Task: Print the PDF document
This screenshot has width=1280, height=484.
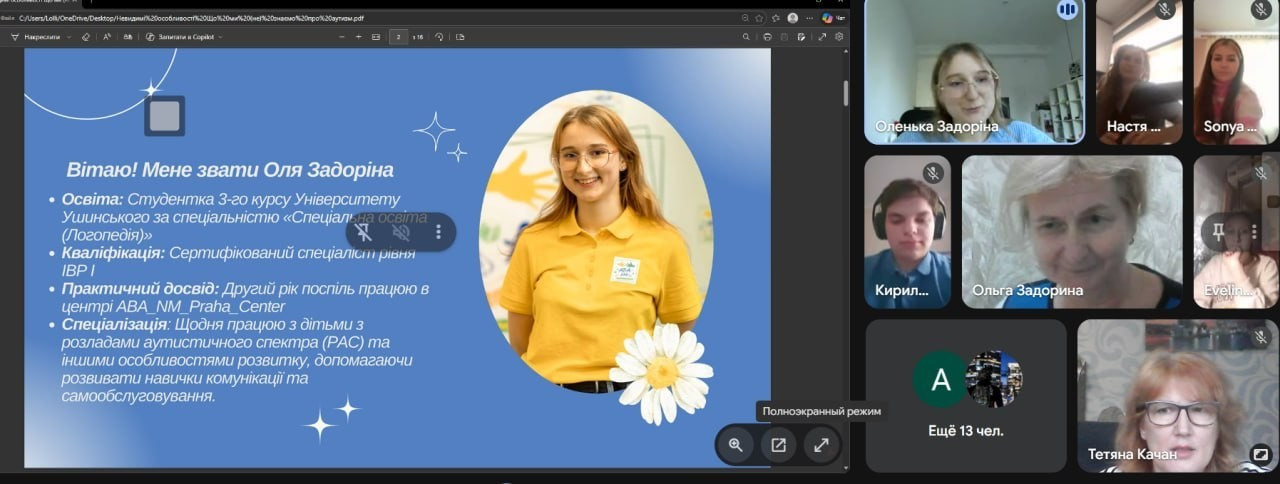Action: point(767,37)
